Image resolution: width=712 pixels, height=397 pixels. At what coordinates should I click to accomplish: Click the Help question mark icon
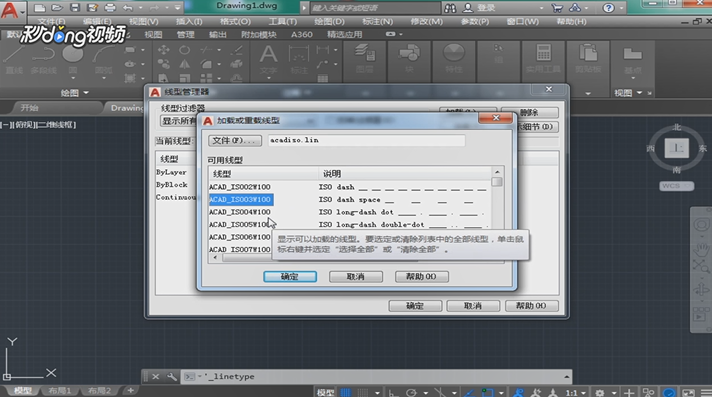(608, 8)
